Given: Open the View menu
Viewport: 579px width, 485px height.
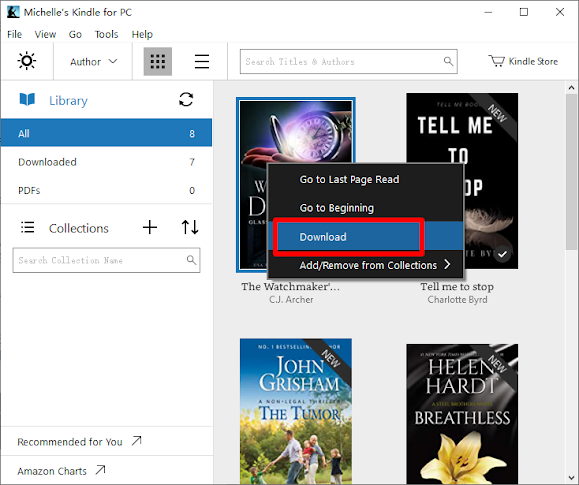Looking at the screenshot, I should click(45, 34).
